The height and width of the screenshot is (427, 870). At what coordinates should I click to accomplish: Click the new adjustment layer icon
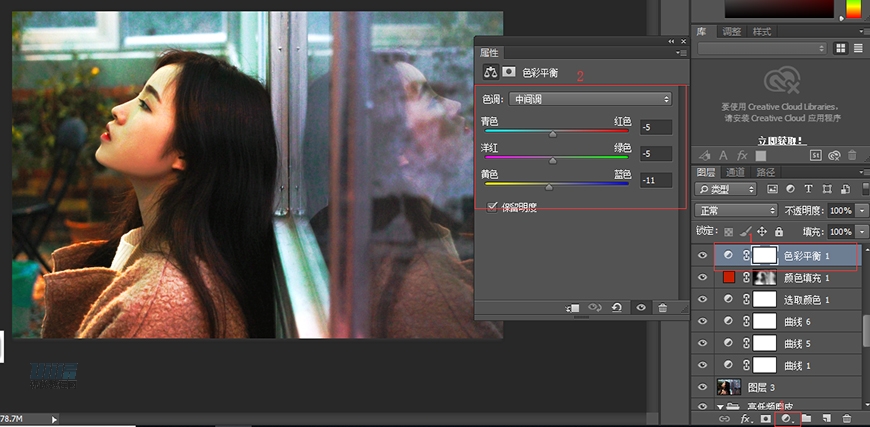coord(786,418)
